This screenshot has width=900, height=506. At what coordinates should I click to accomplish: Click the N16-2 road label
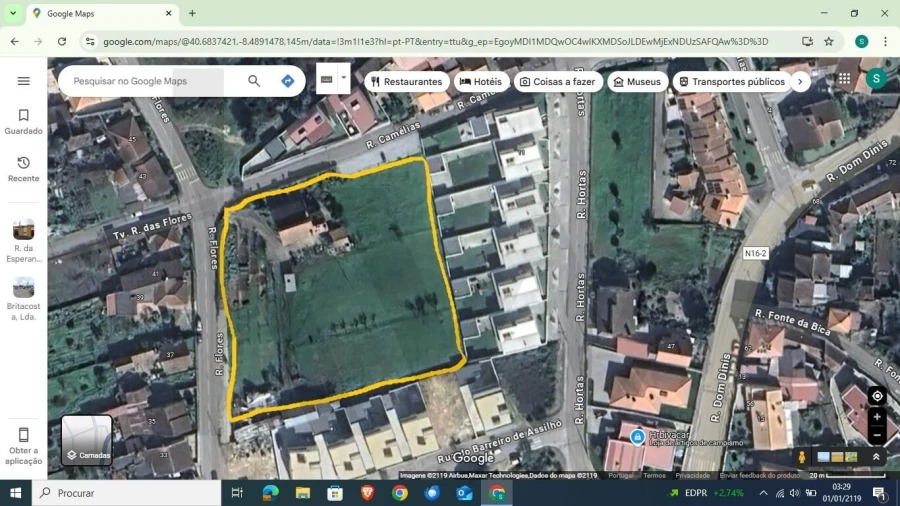[x=755, y=253]
